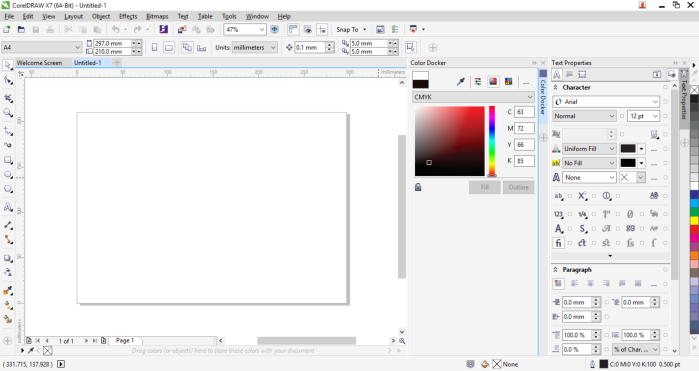Select the Shape tool
This screenshot has width=699, height=371.
click(8, 80)
